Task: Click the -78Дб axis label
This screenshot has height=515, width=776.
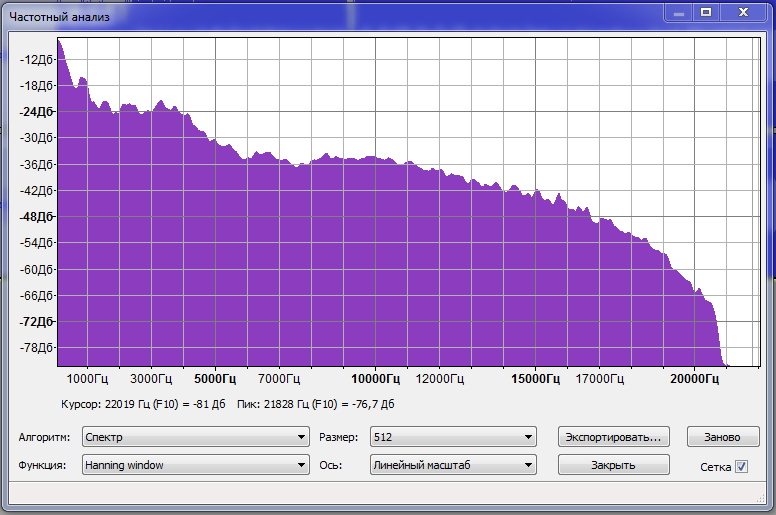Action: 36,348
